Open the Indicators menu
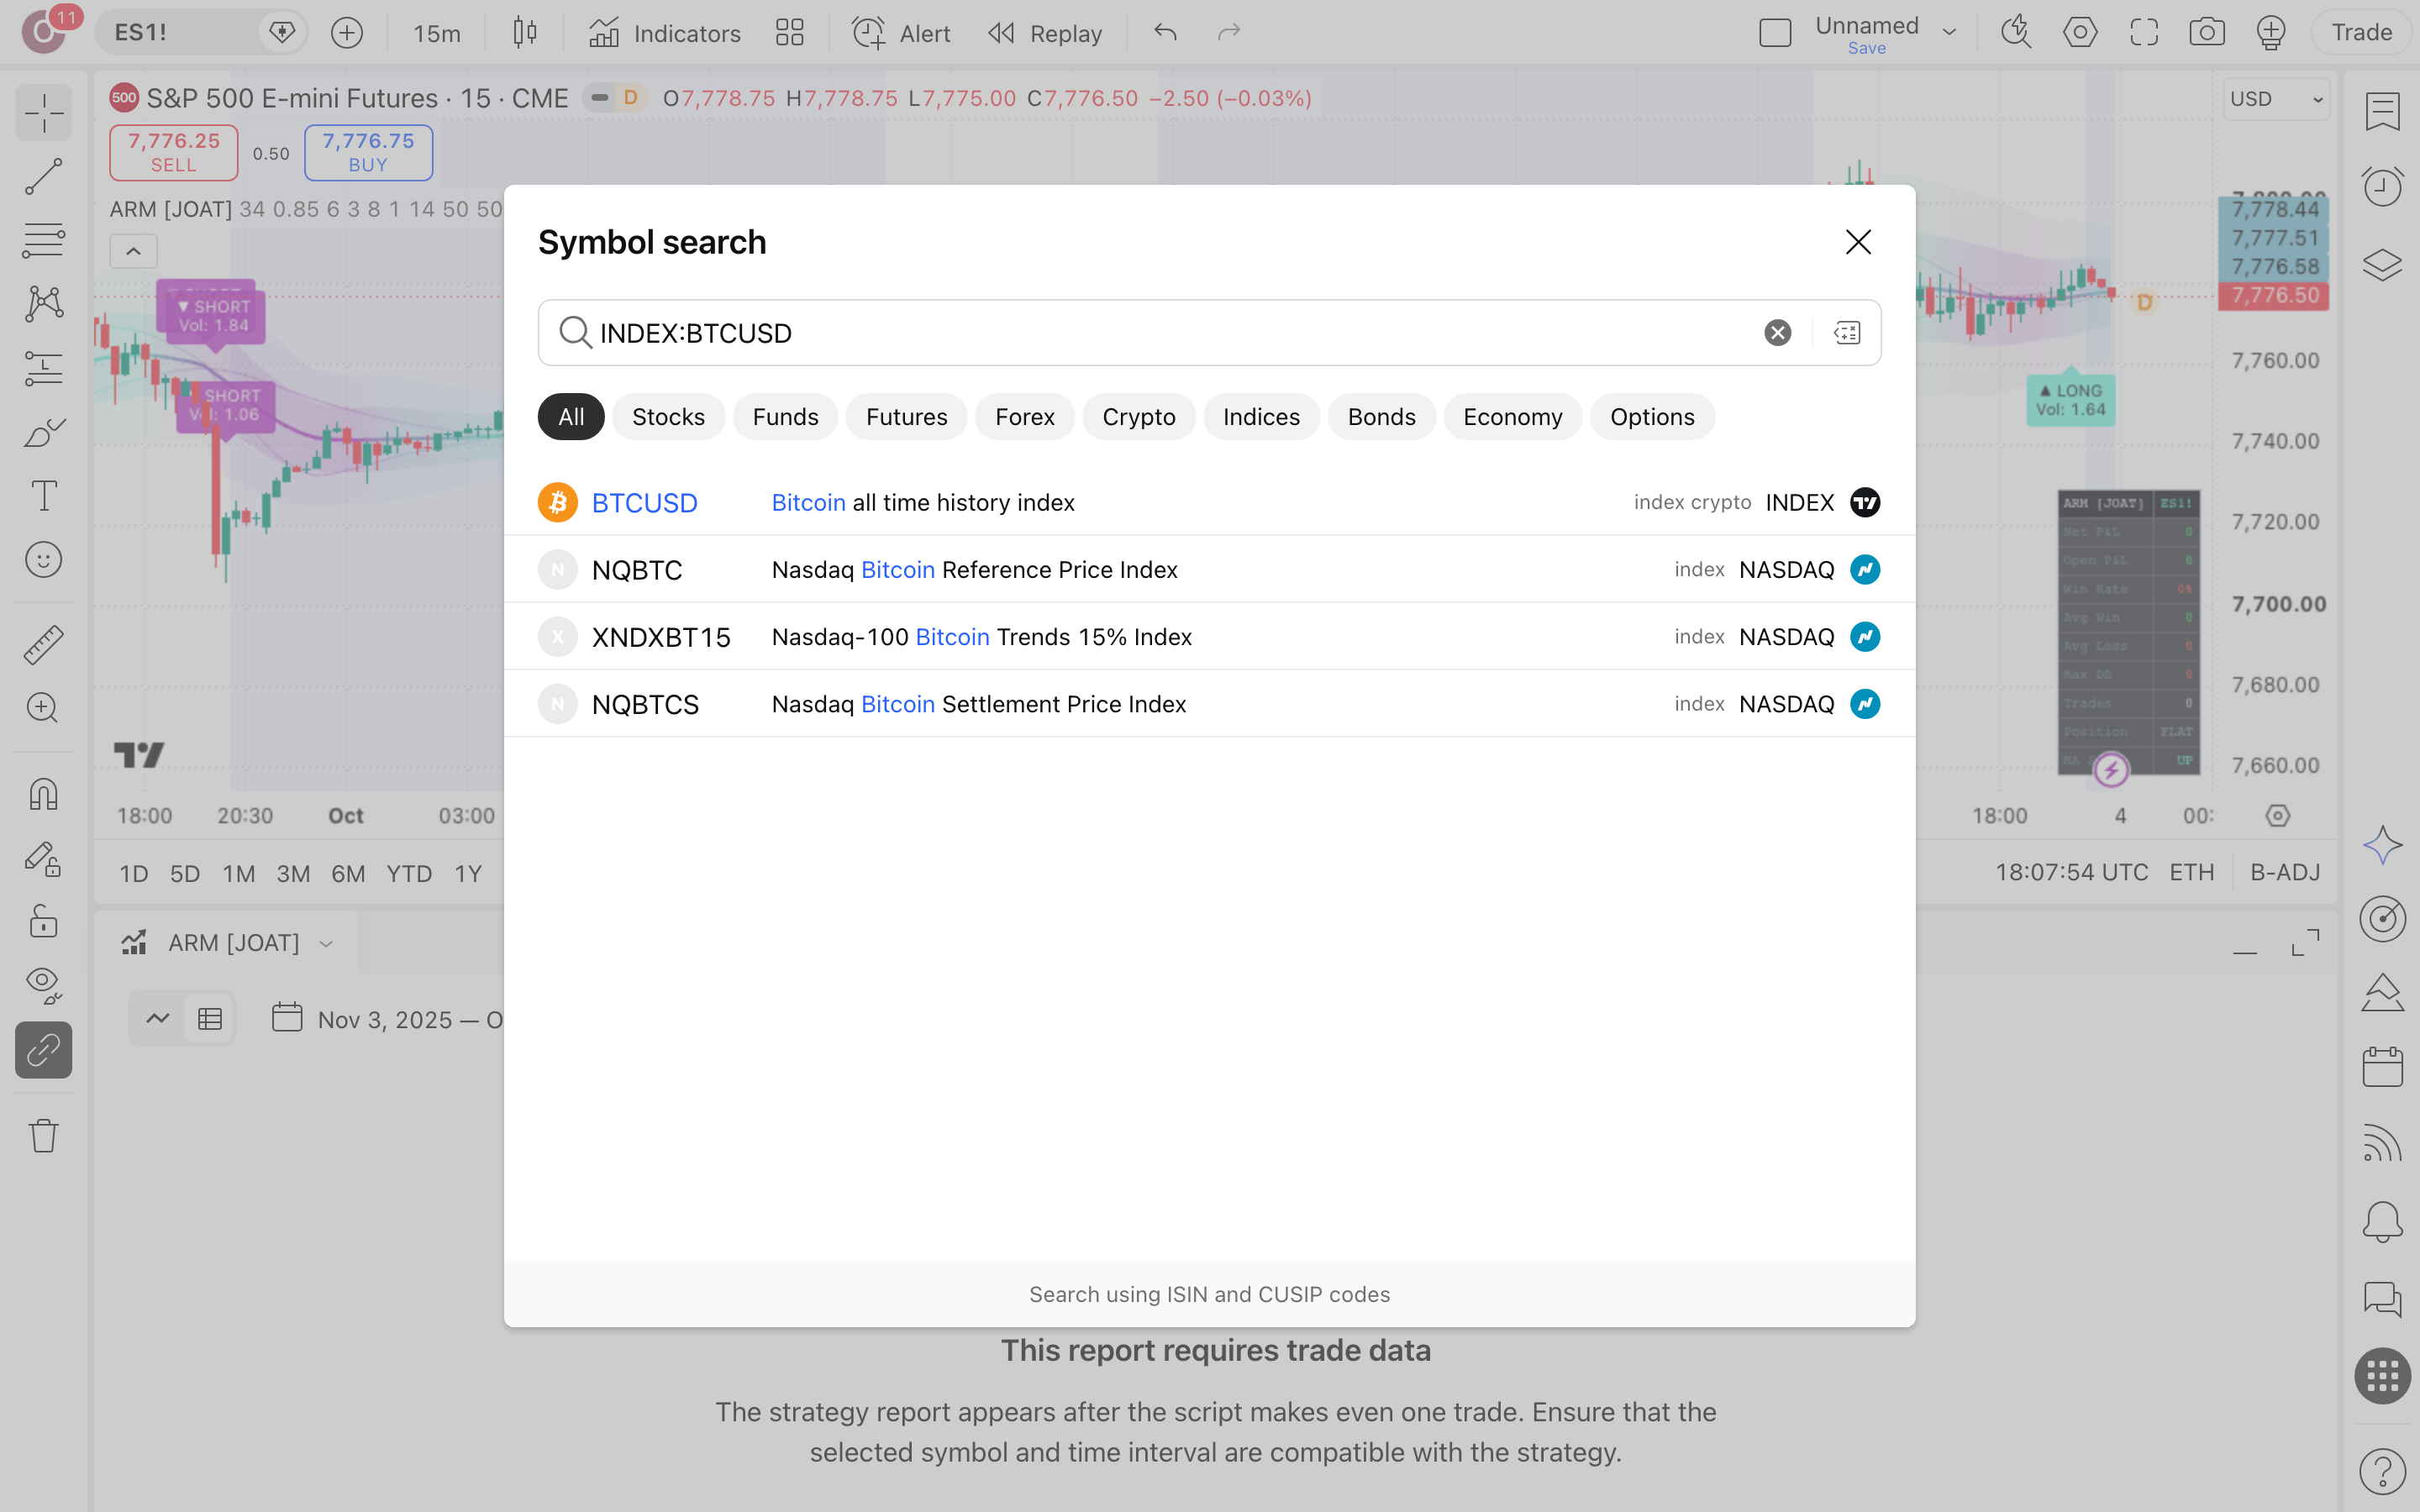The image size is (2420, 1512). pos(664,33)
